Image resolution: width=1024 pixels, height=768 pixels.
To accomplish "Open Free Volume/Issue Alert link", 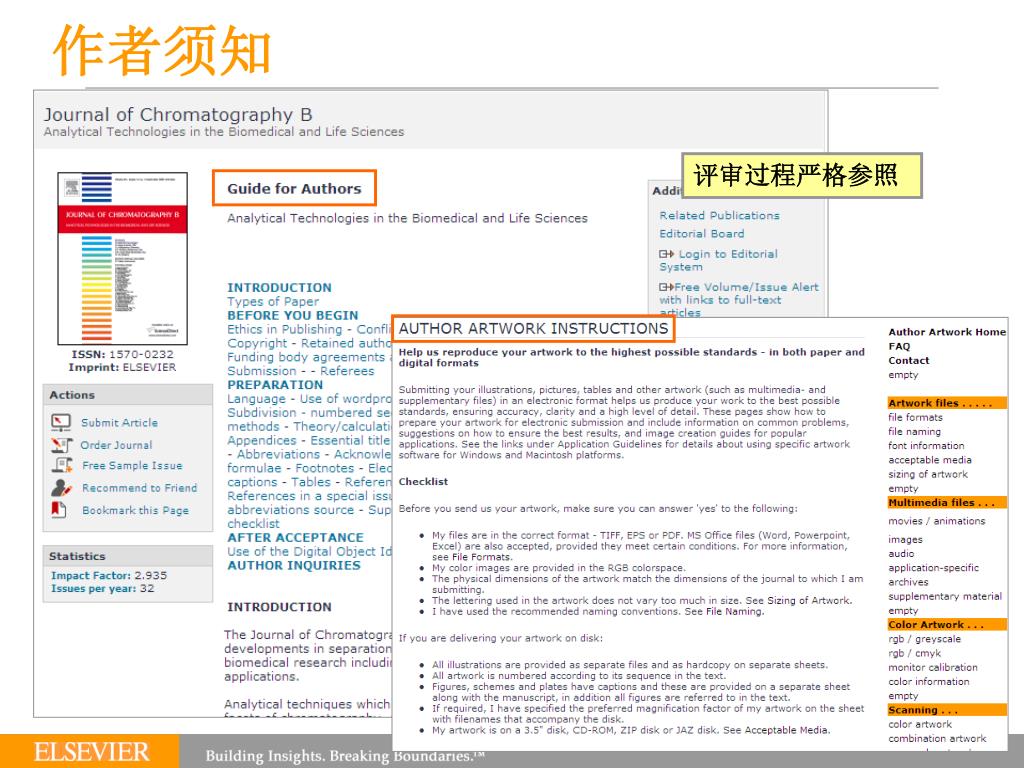I will [x=739, y=300].
